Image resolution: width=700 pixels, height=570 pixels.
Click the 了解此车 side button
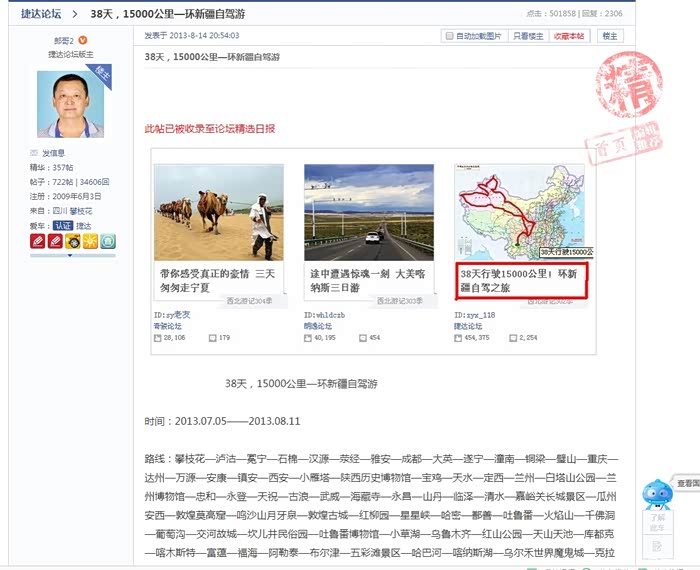click(x=657, y=522)
